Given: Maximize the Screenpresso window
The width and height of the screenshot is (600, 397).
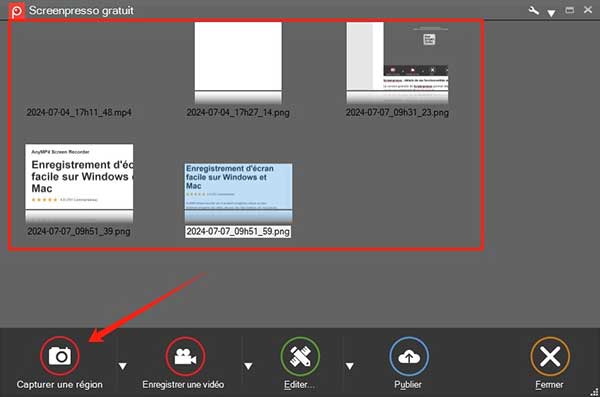Looking at the screenshot, I should point(570,10).
